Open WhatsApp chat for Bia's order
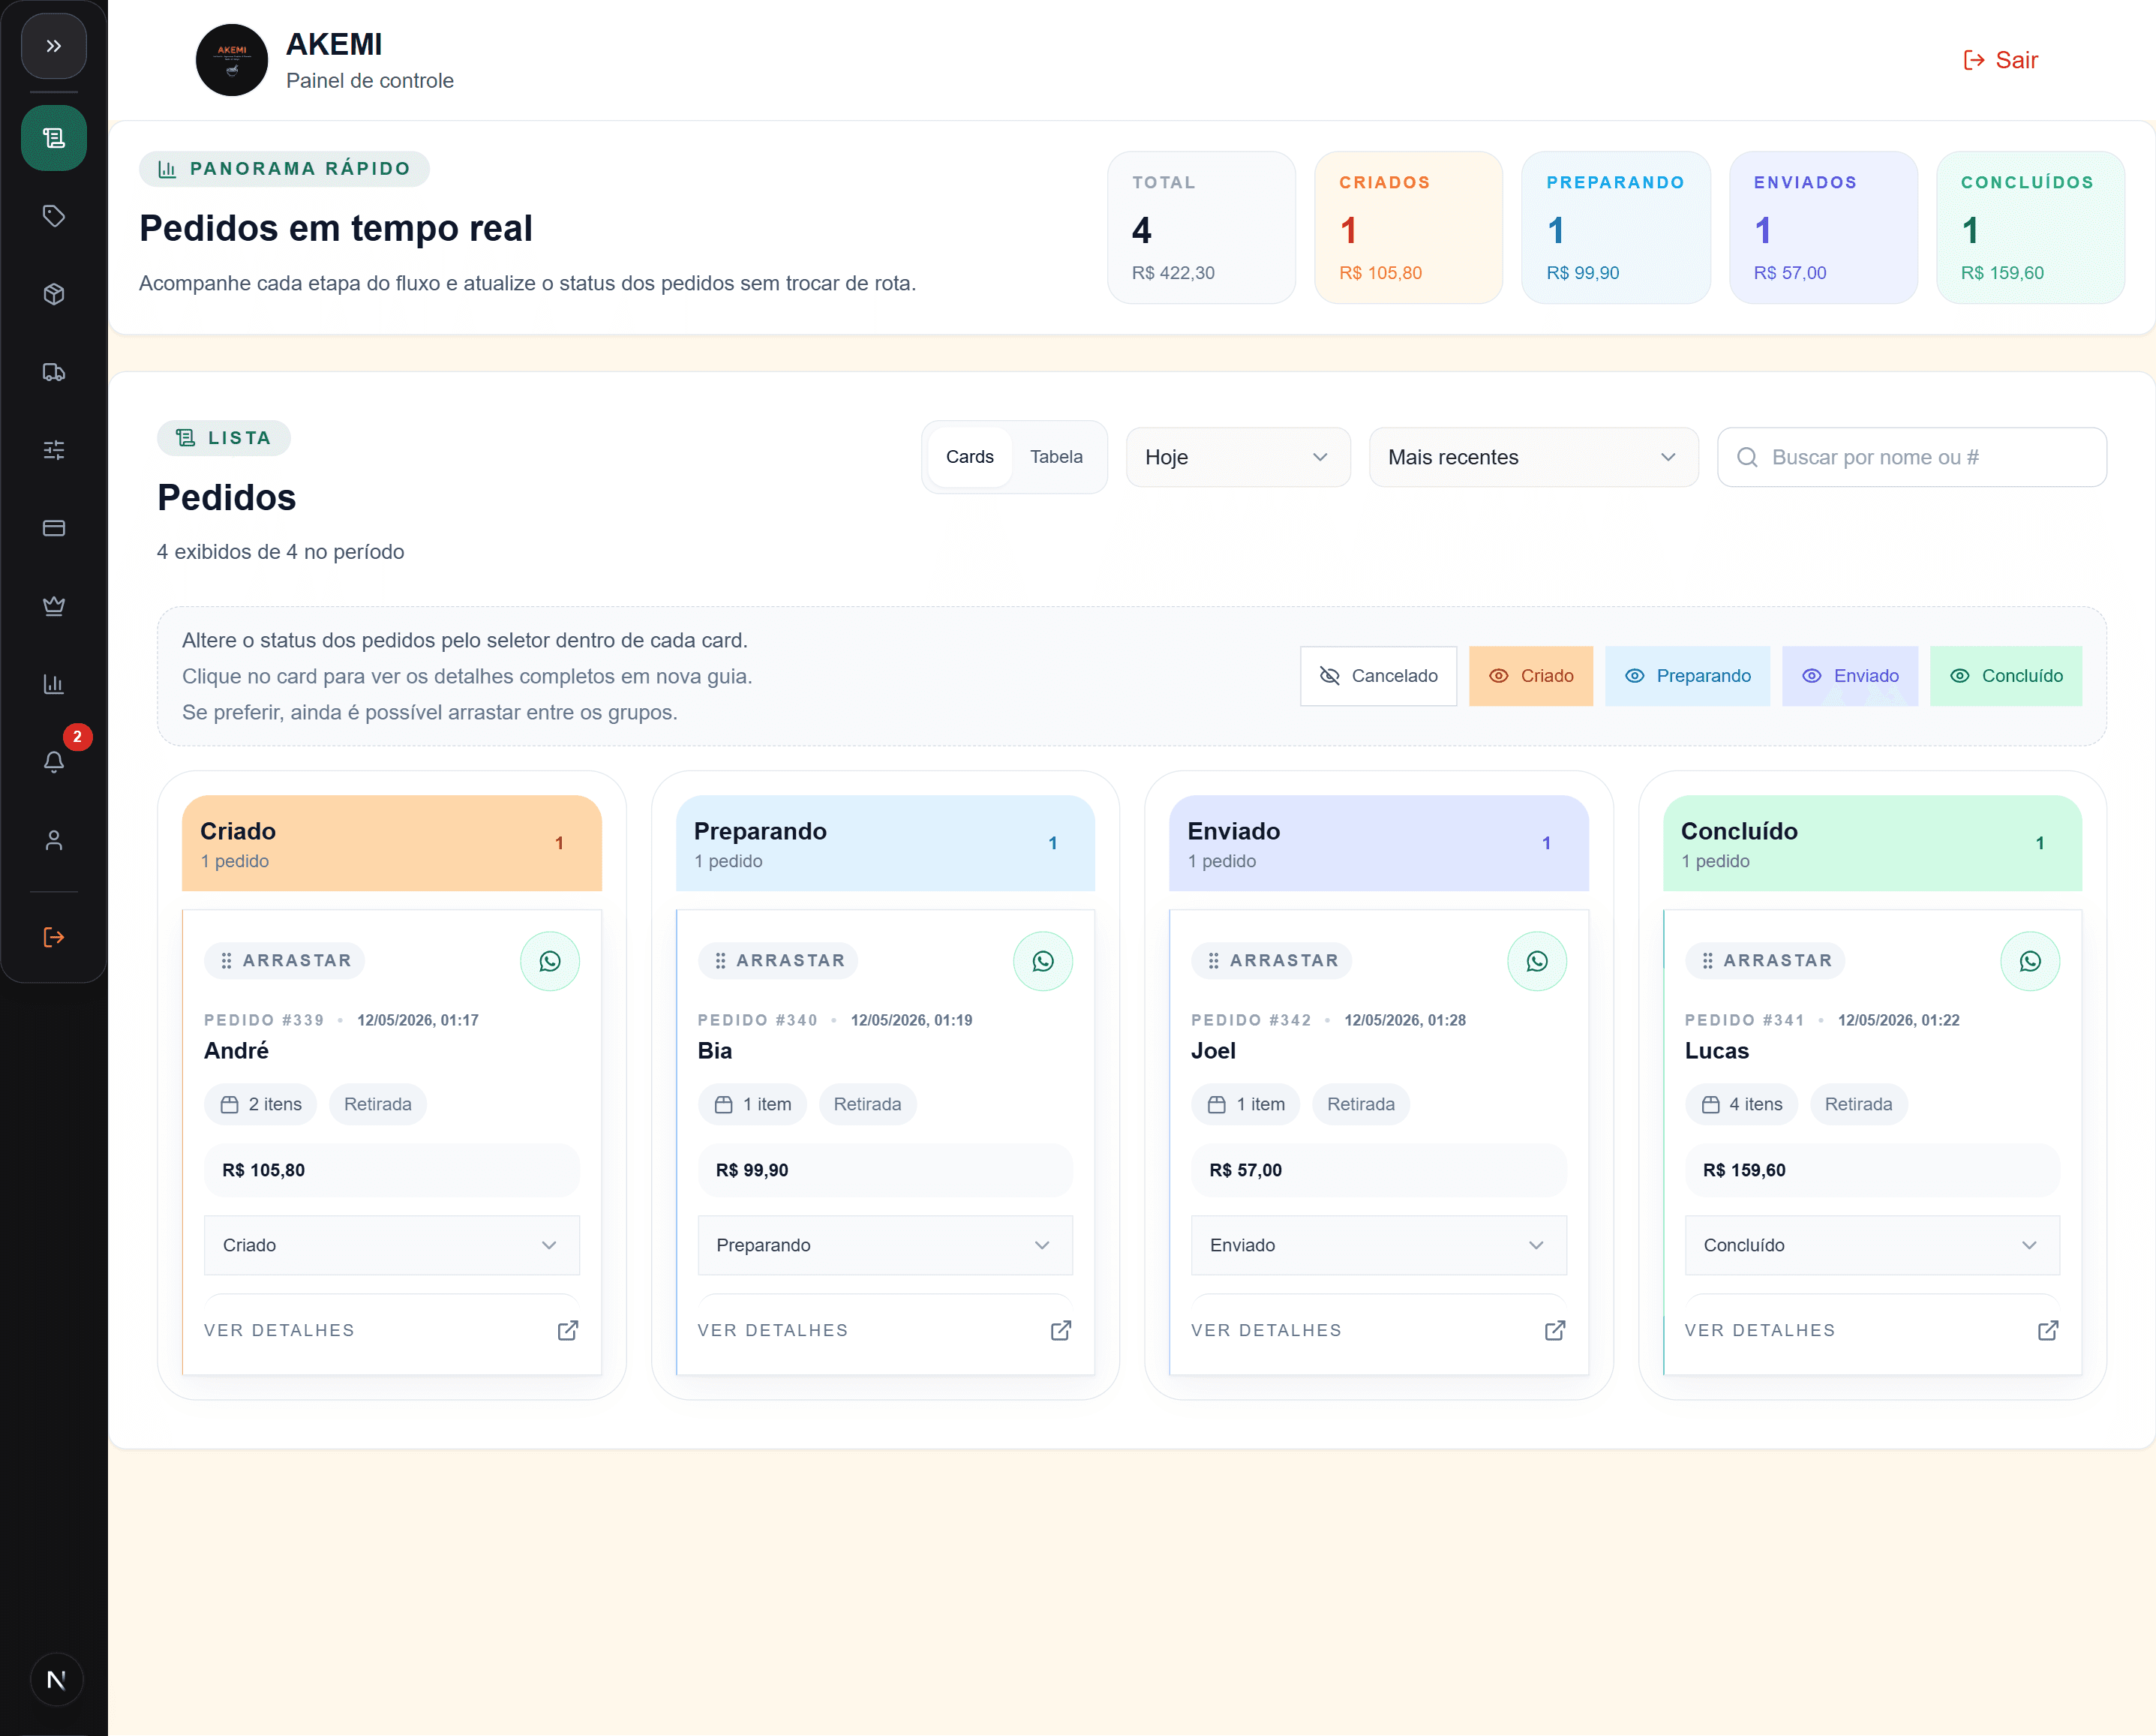Image resolution: width=2156 pixels, height=1736 pixels. 1043,961
